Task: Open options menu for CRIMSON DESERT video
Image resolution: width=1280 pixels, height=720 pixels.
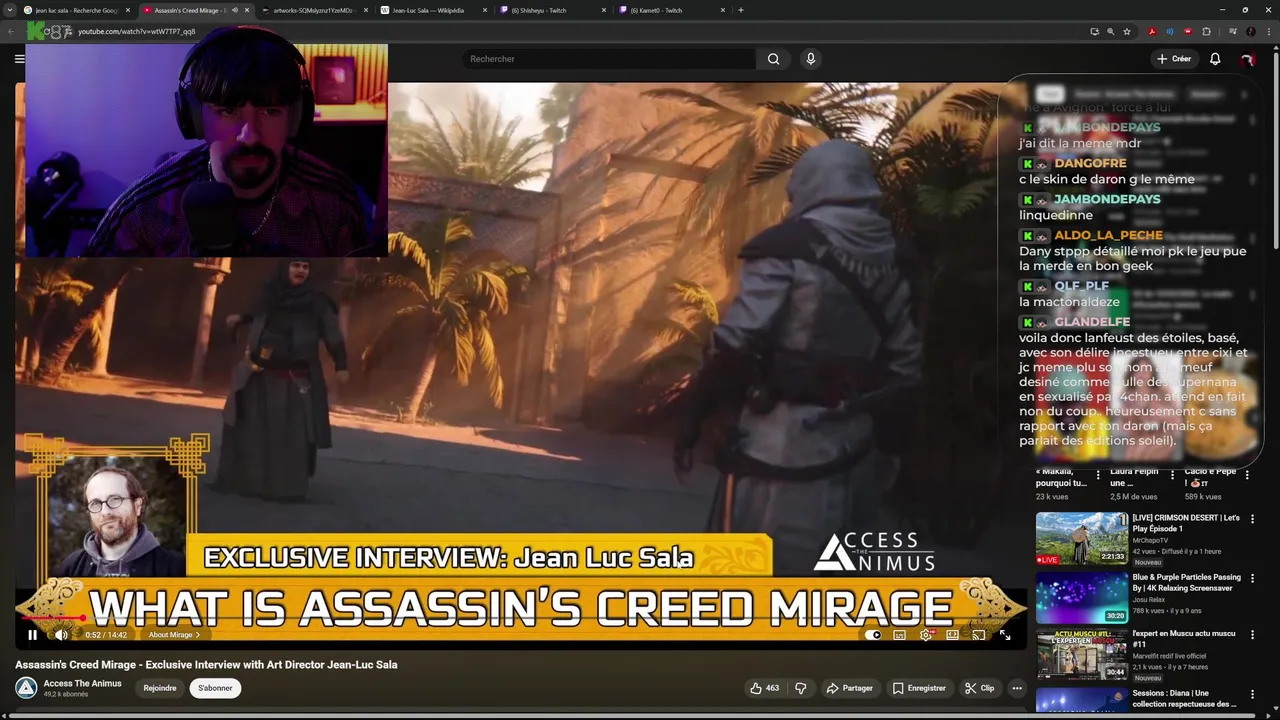Action: click(1252, 520)
